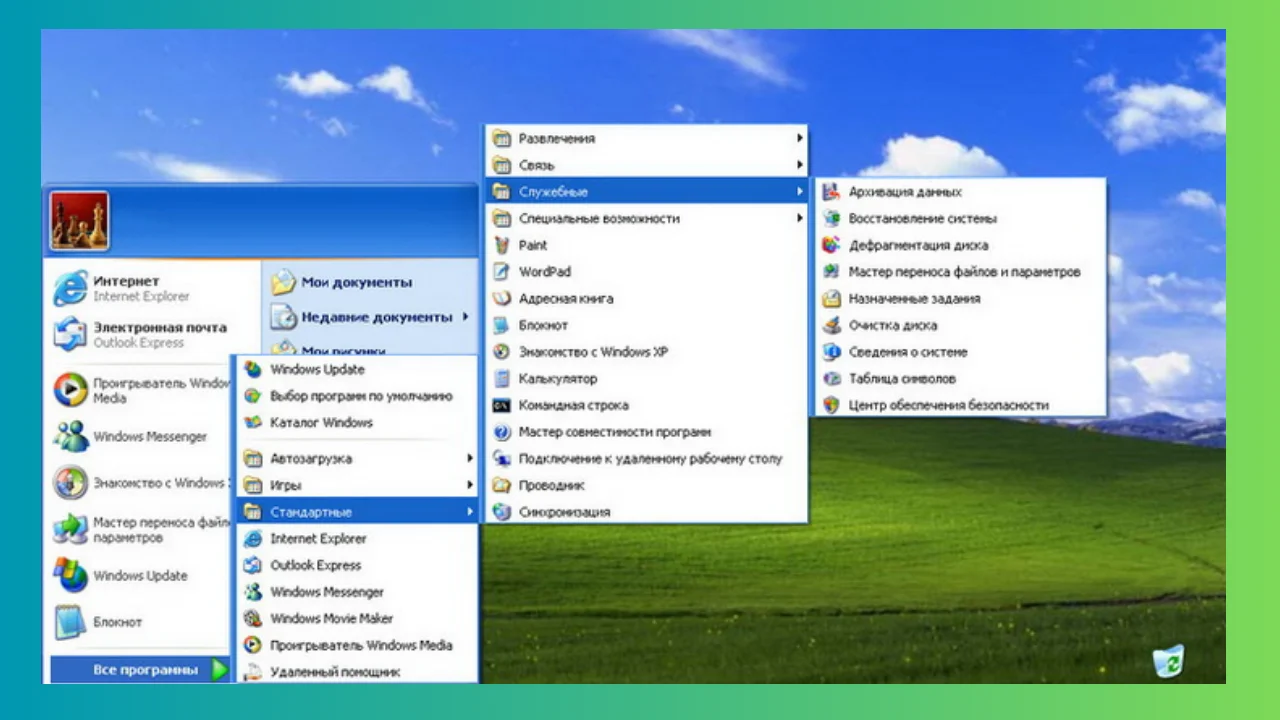
Task: Expand the Связь submenu
Action: [x=646, y=165]
